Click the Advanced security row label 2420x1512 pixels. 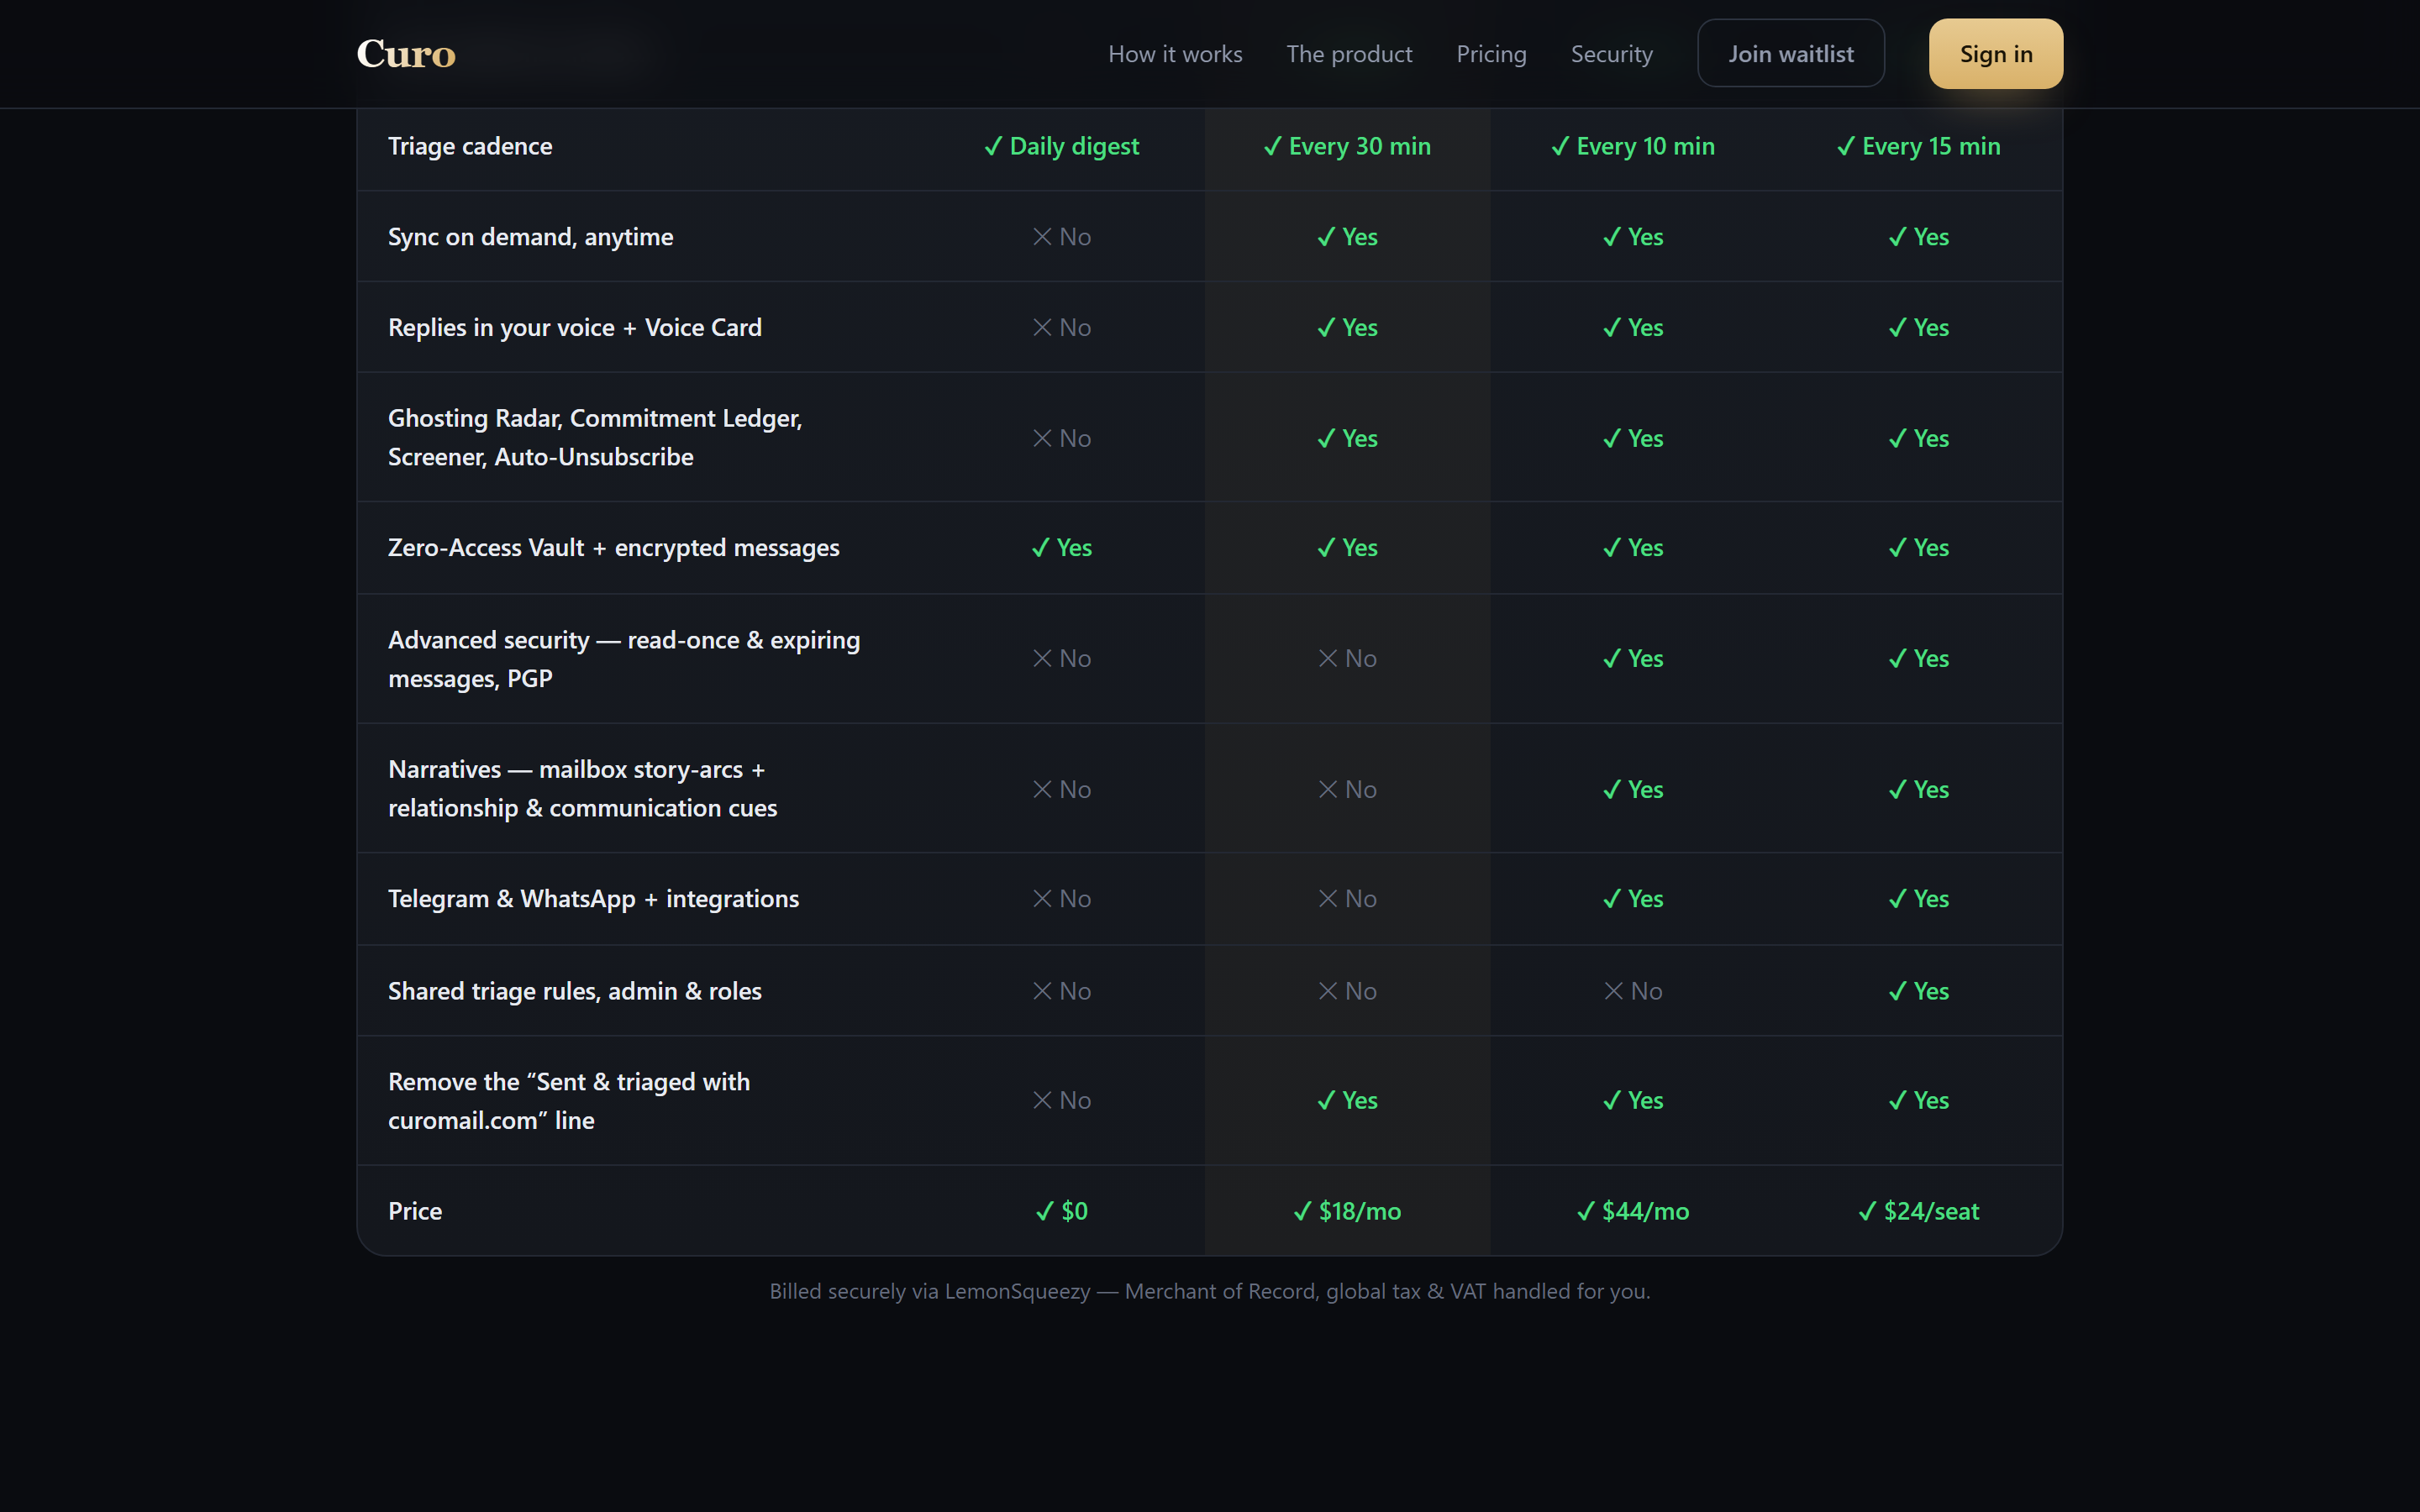624,659
